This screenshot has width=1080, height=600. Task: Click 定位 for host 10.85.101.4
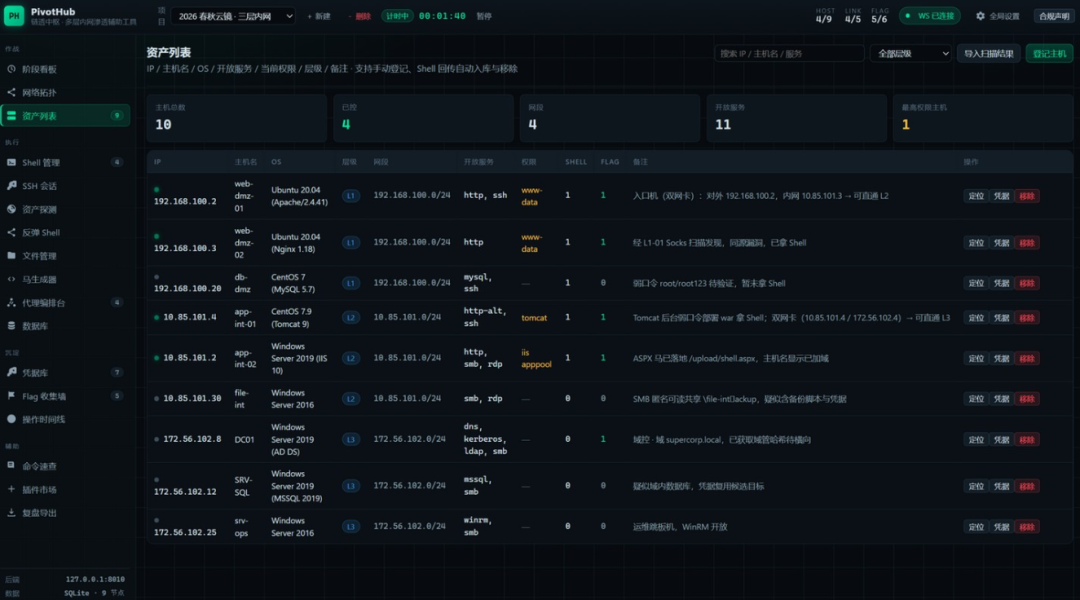[975, 318]
